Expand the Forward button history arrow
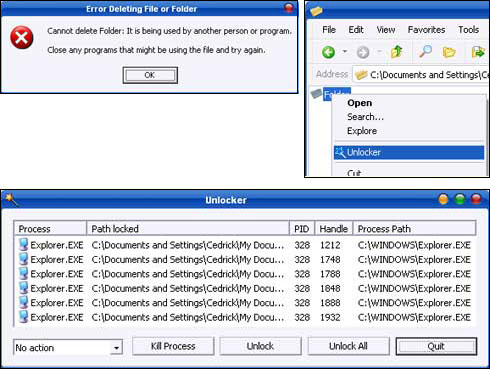The height and width of the screenshot is (369, 490). click(379, 52)
